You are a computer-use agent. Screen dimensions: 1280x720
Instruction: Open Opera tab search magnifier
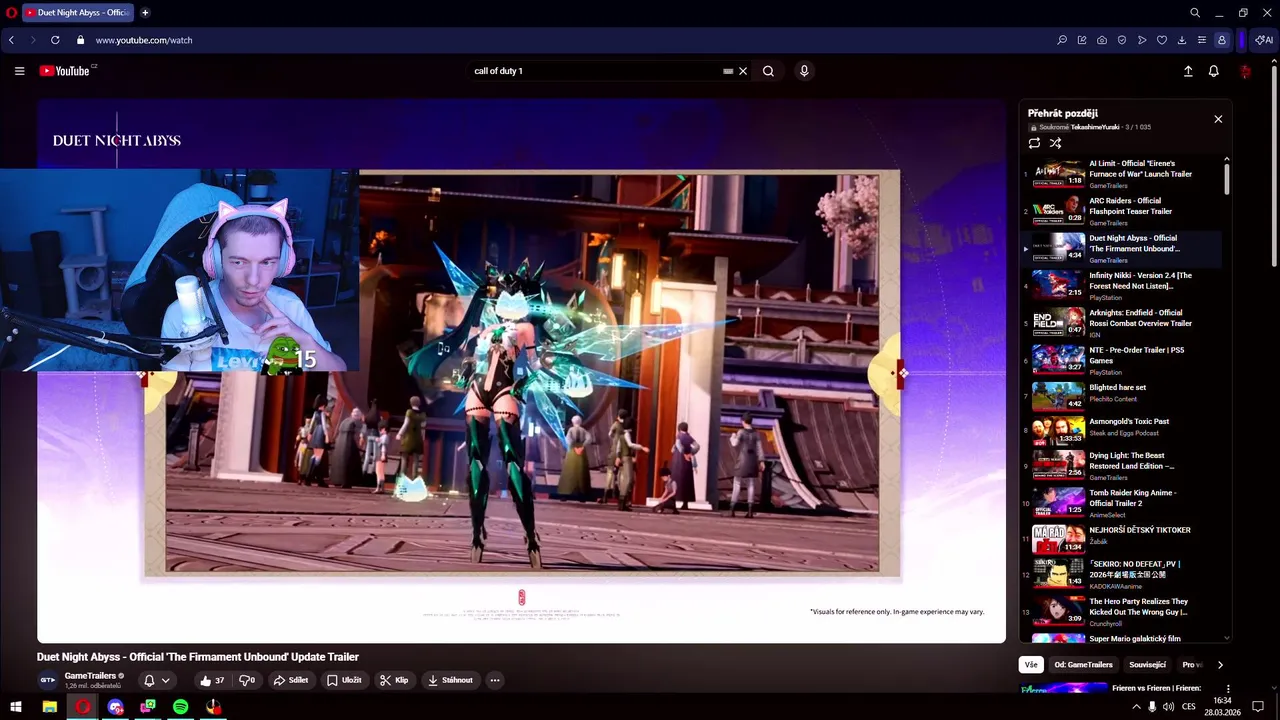point(1195,13)
